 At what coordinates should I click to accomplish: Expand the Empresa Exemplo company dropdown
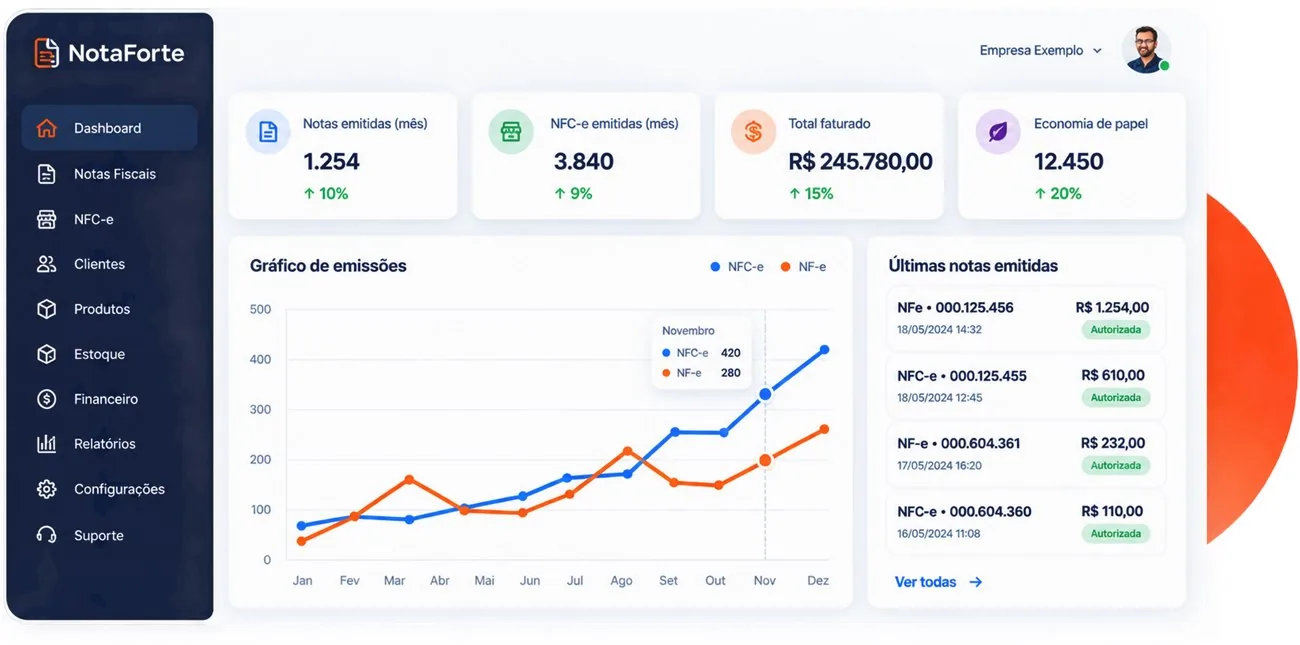1040,50
